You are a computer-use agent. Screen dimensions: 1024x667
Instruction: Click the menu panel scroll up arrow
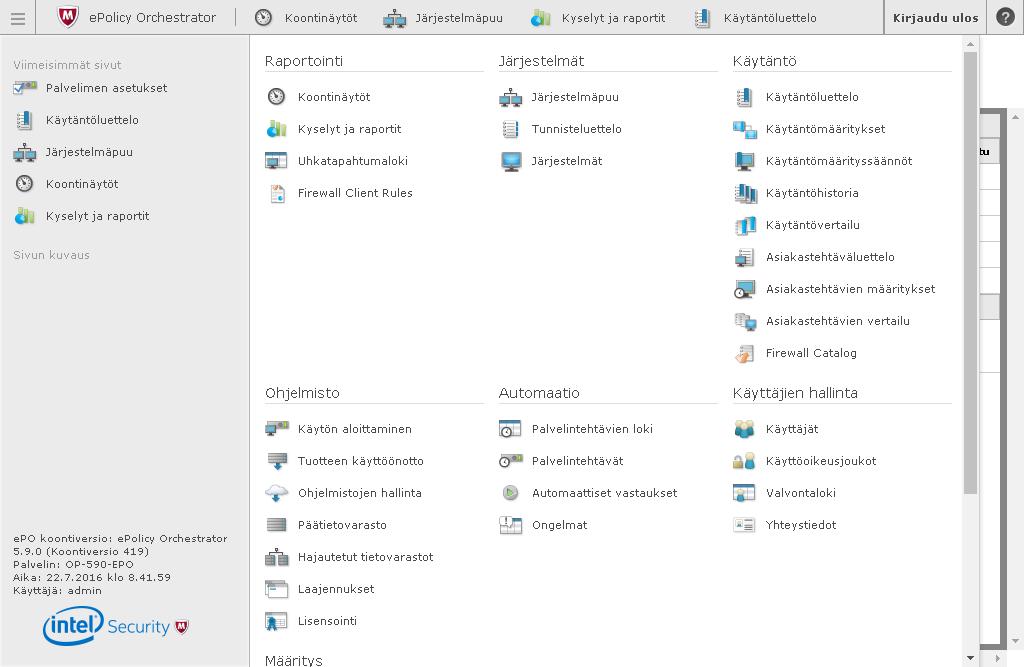pos(970,44)
